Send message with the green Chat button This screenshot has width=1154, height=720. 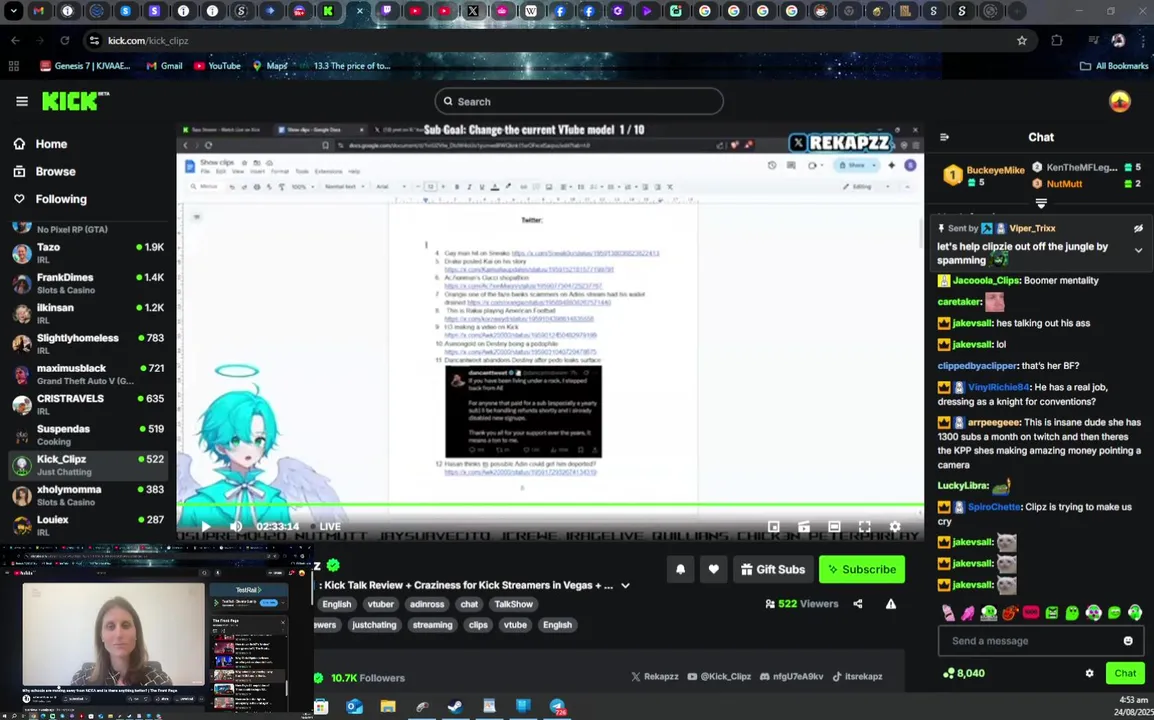pos(1125,673)
